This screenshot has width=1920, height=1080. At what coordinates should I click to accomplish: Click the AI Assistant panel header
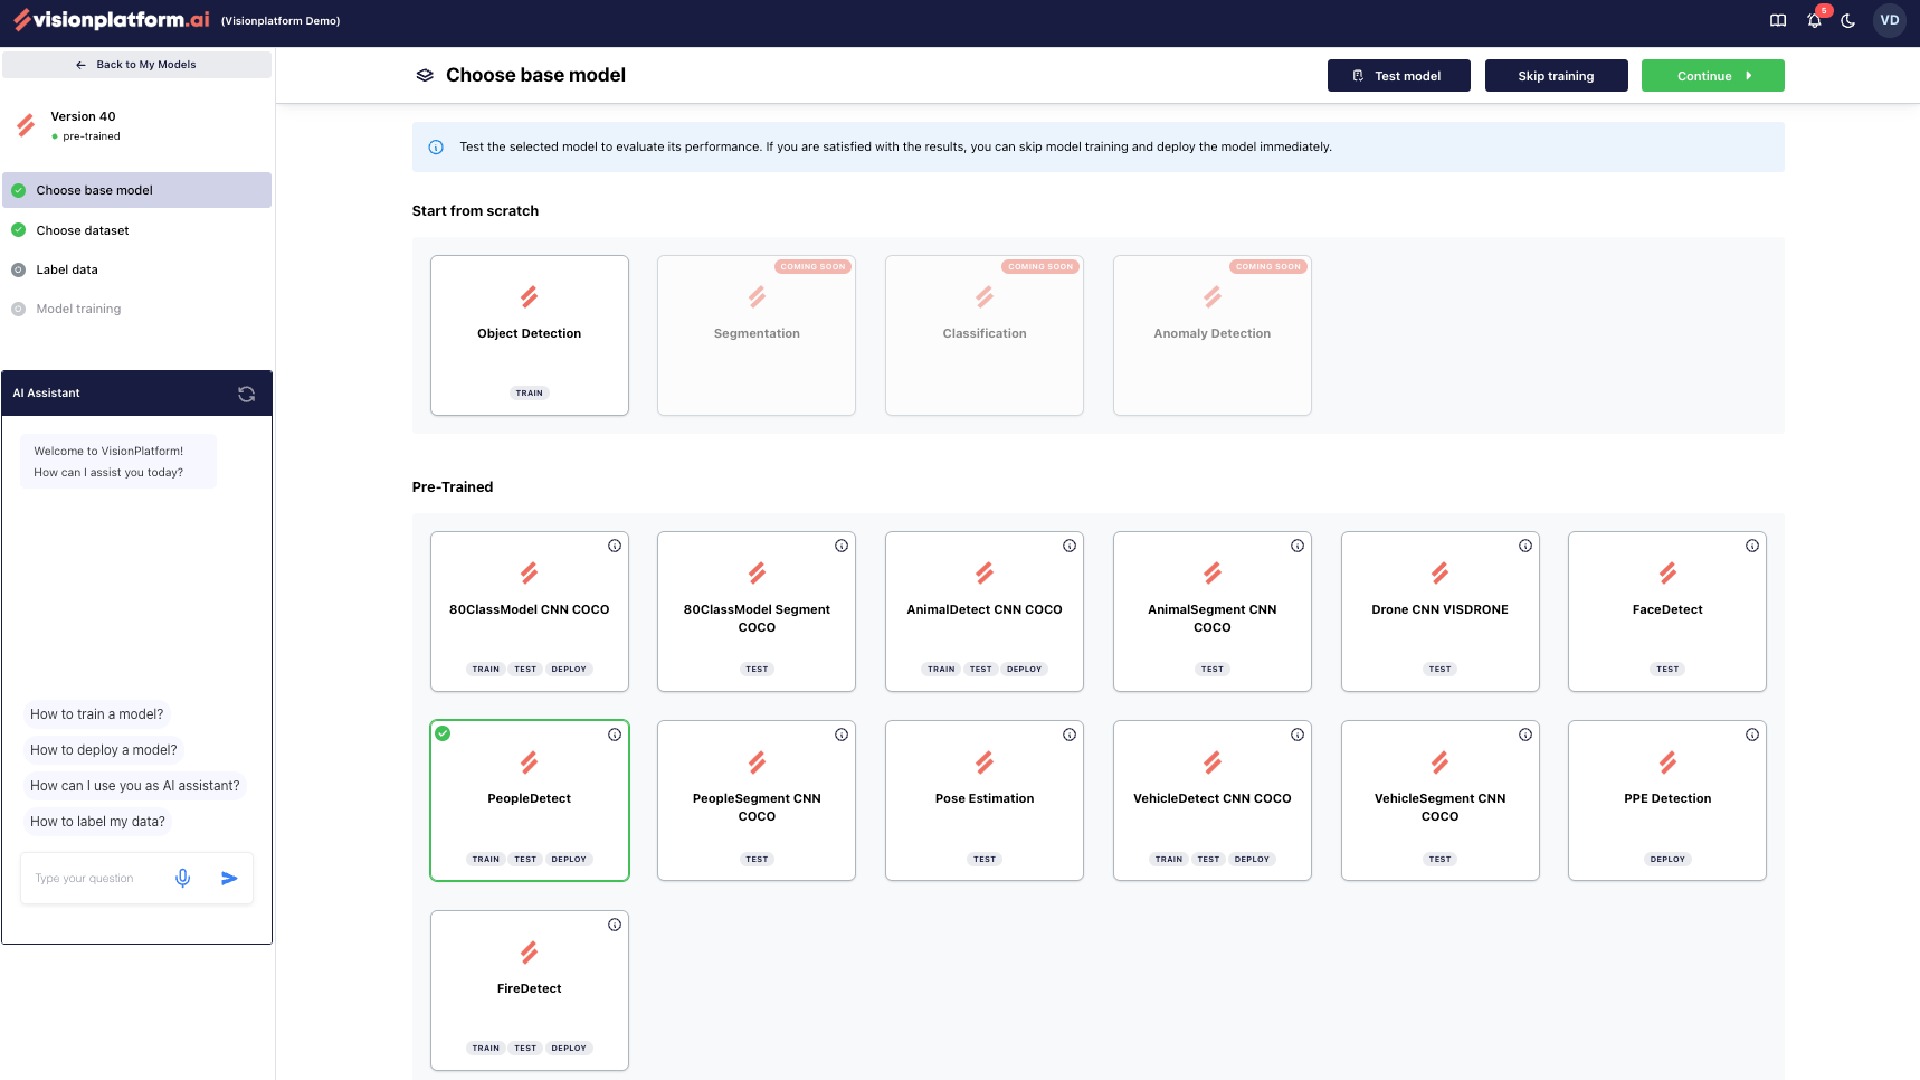pos(137,393)
